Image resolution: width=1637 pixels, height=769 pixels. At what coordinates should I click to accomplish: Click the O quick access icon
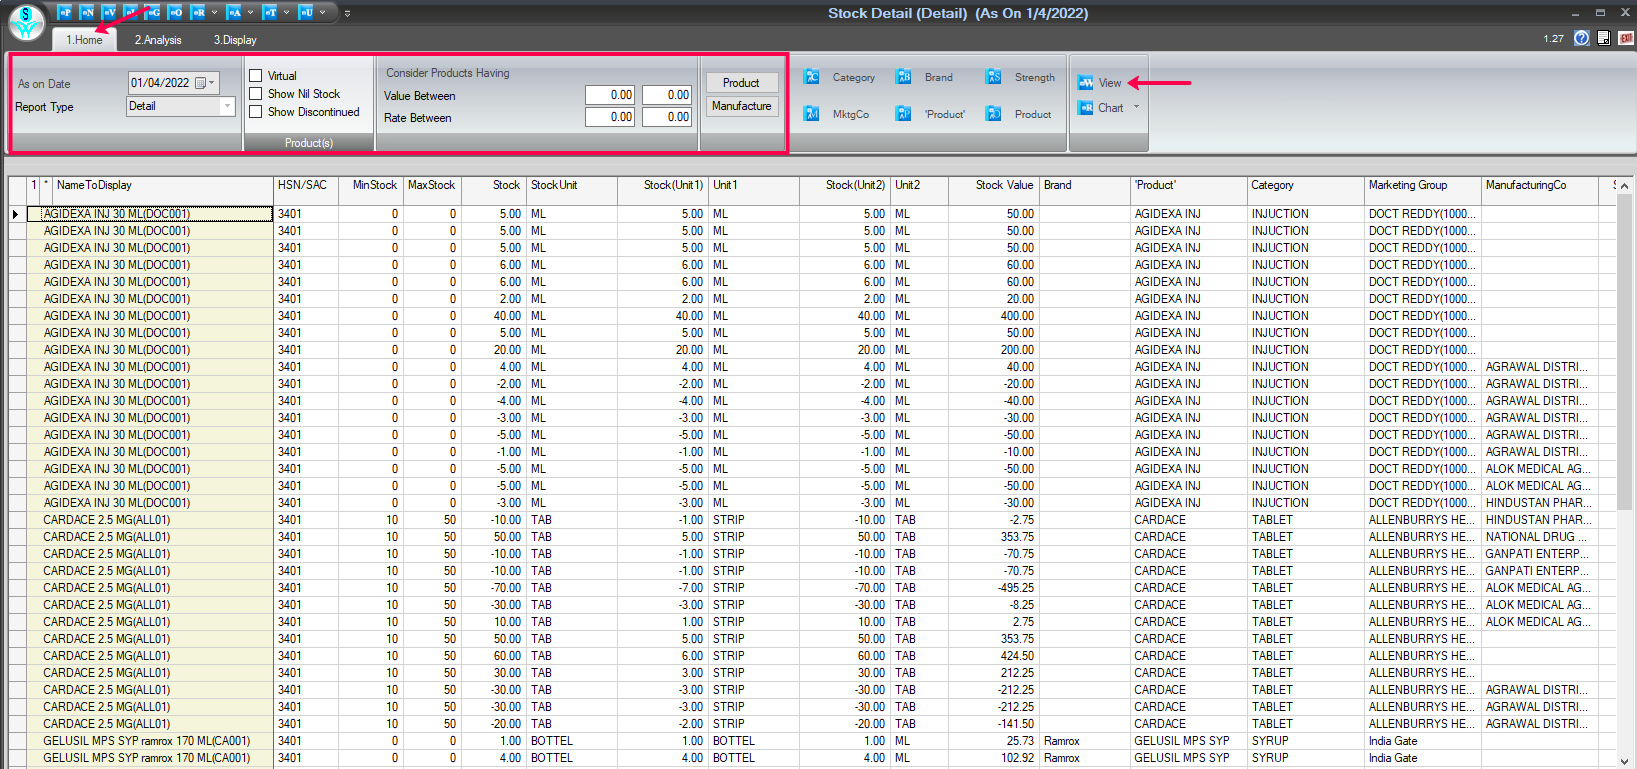click(175, 12)
